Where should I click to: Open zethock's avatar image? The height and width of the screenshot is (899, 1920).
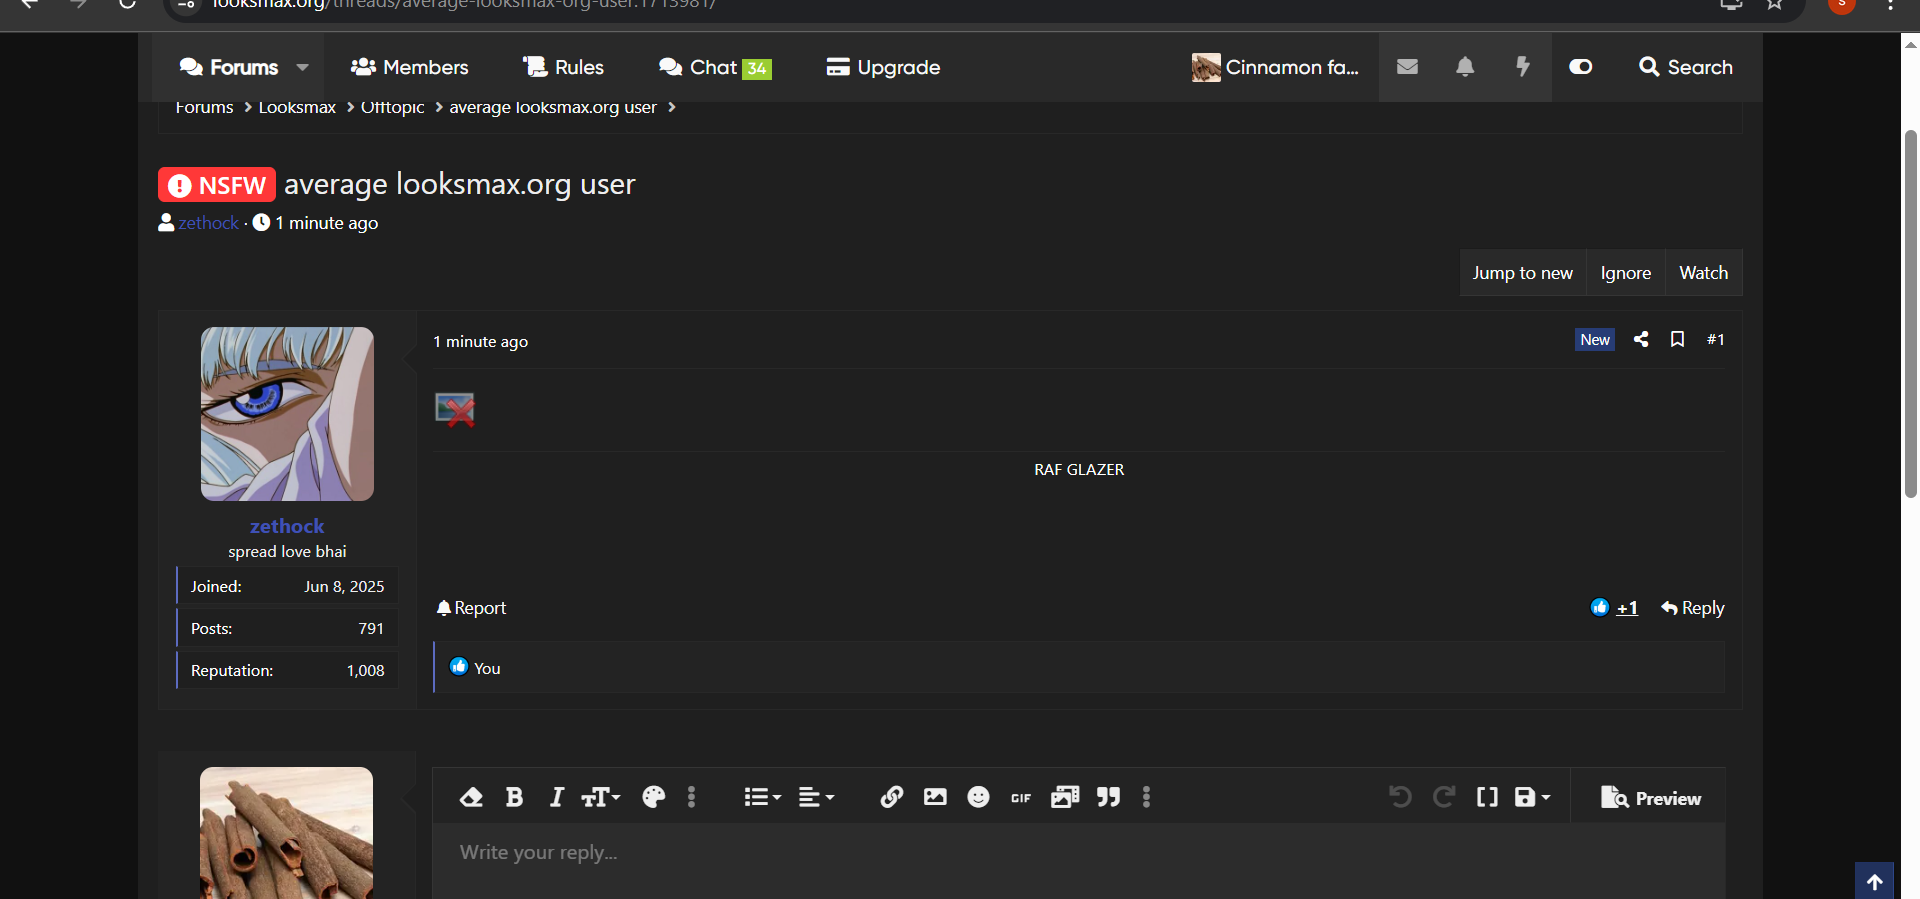[x=287, y=414]
